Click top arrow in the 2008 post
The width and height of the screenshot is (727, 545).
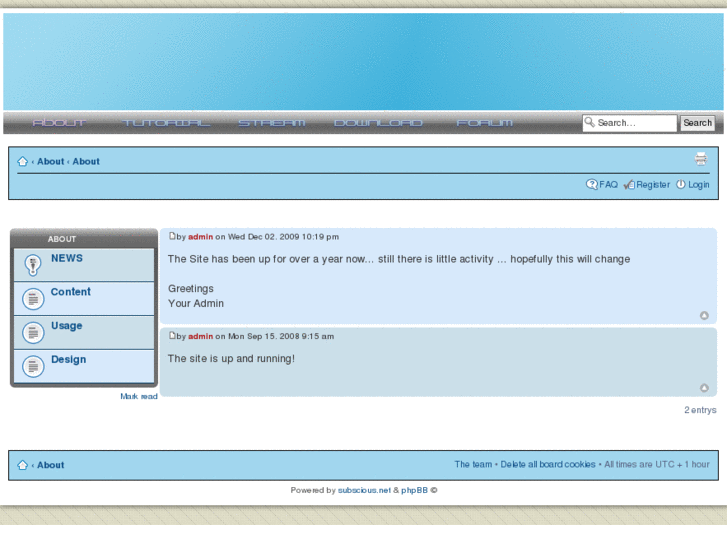(704, 388)
